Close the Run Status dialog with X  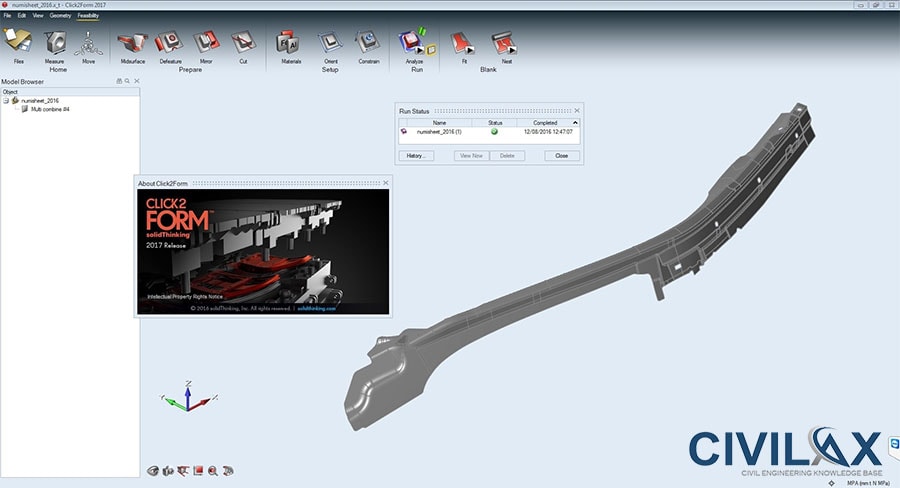click(x=577, y=111)
